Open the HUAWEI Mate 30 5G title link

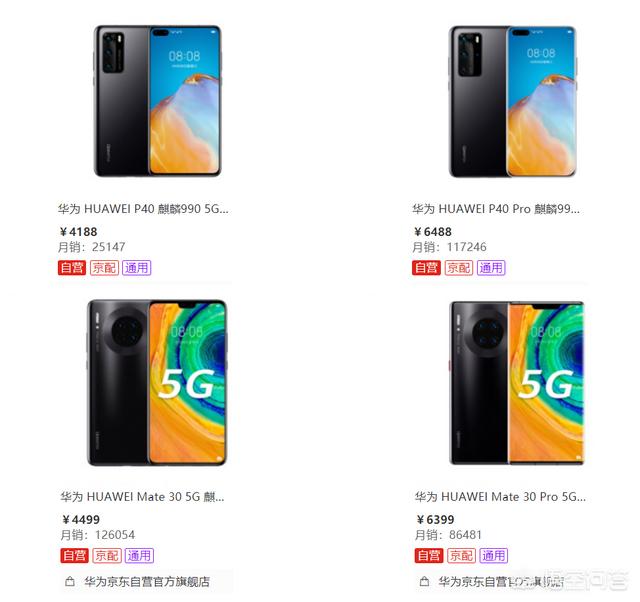[142, 497]
